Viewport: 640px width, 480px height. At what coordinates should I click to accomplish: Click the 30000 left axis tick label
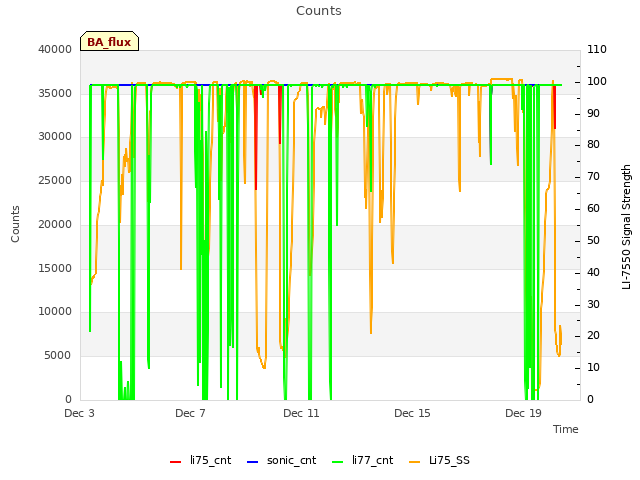pos(55,137)
